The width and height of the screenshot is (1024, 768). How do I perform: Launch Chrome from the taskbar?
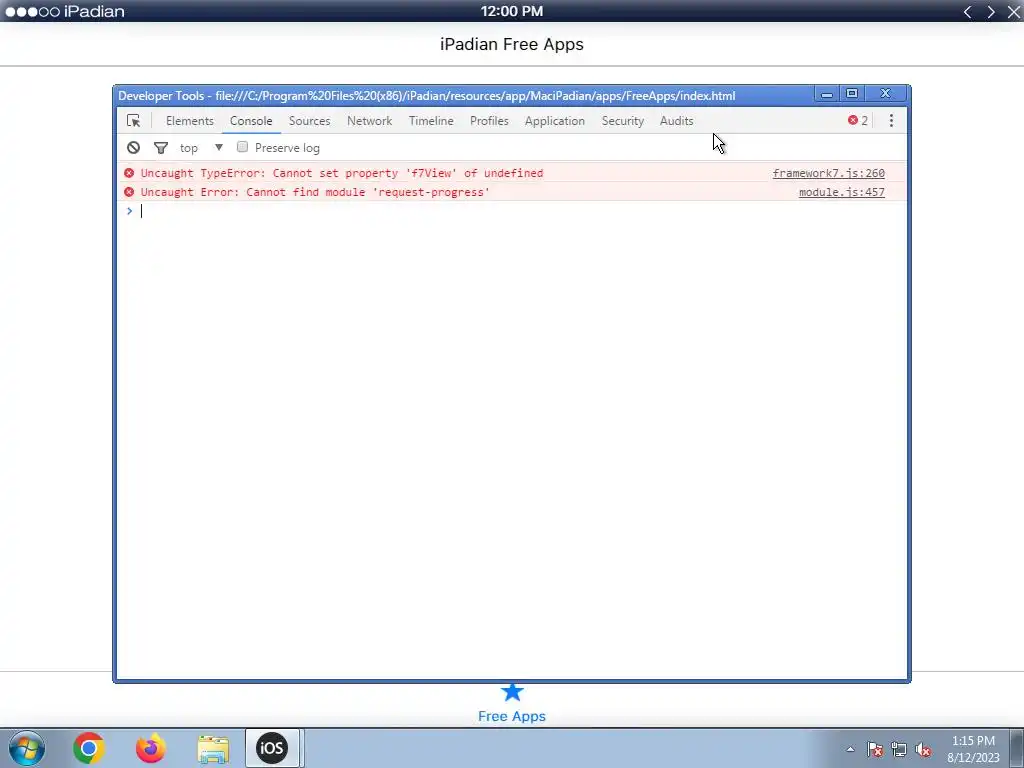[x=89, y=748]
